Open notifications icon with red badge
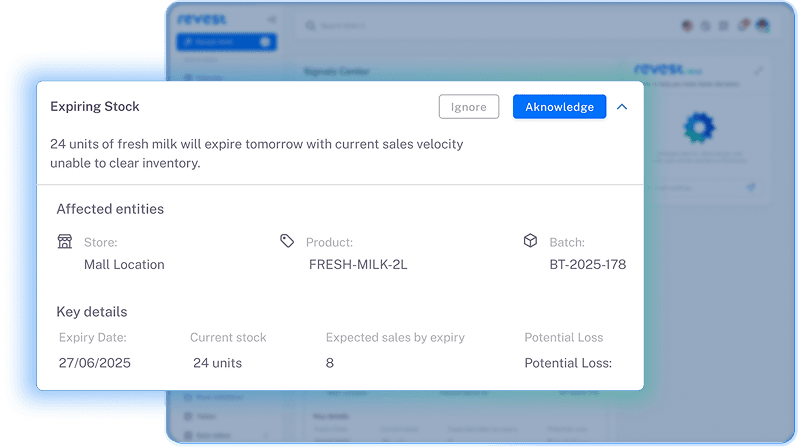Screen dimensions: 798x447 [742, 25]
